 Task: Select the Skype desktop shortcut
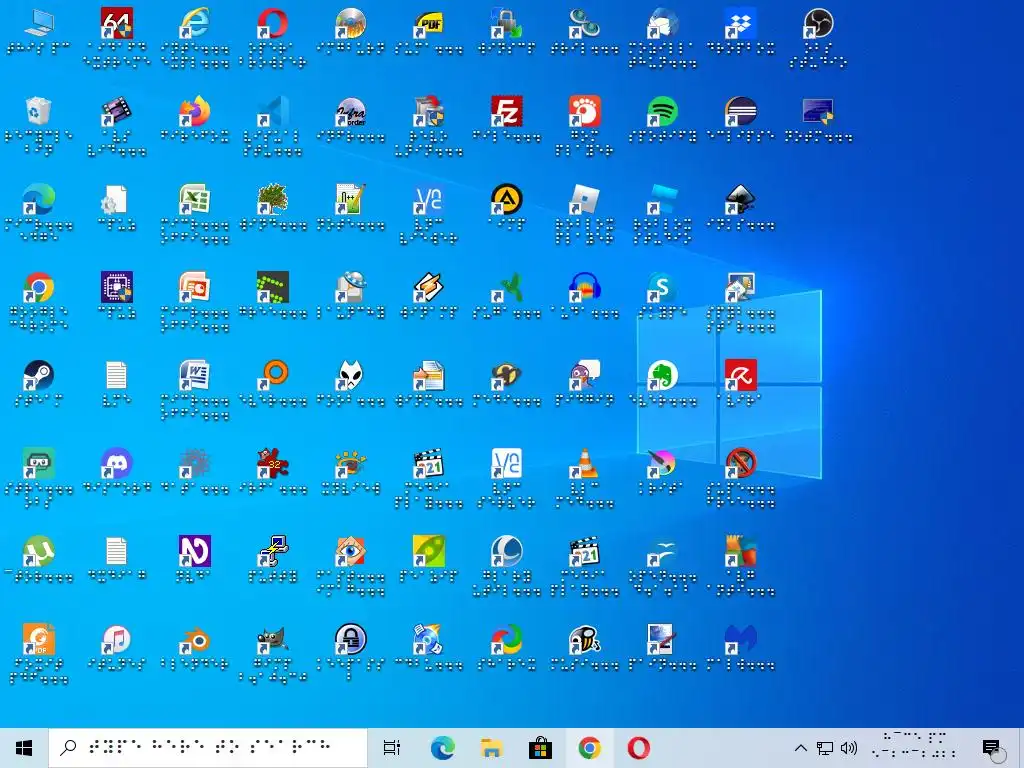tap(663, 287)
